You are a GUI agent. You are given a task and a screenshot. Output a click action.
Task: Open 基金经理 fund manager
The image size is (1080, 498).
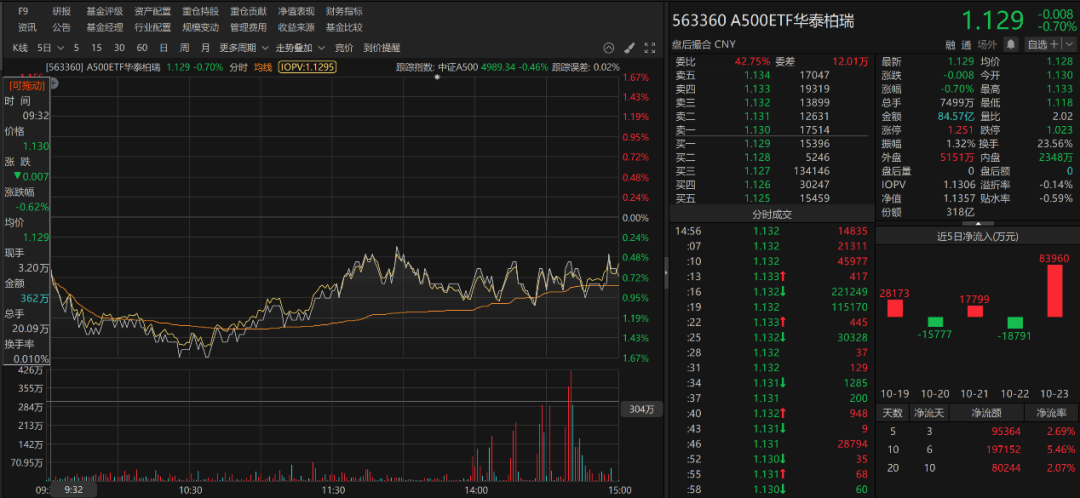point(105,28)
